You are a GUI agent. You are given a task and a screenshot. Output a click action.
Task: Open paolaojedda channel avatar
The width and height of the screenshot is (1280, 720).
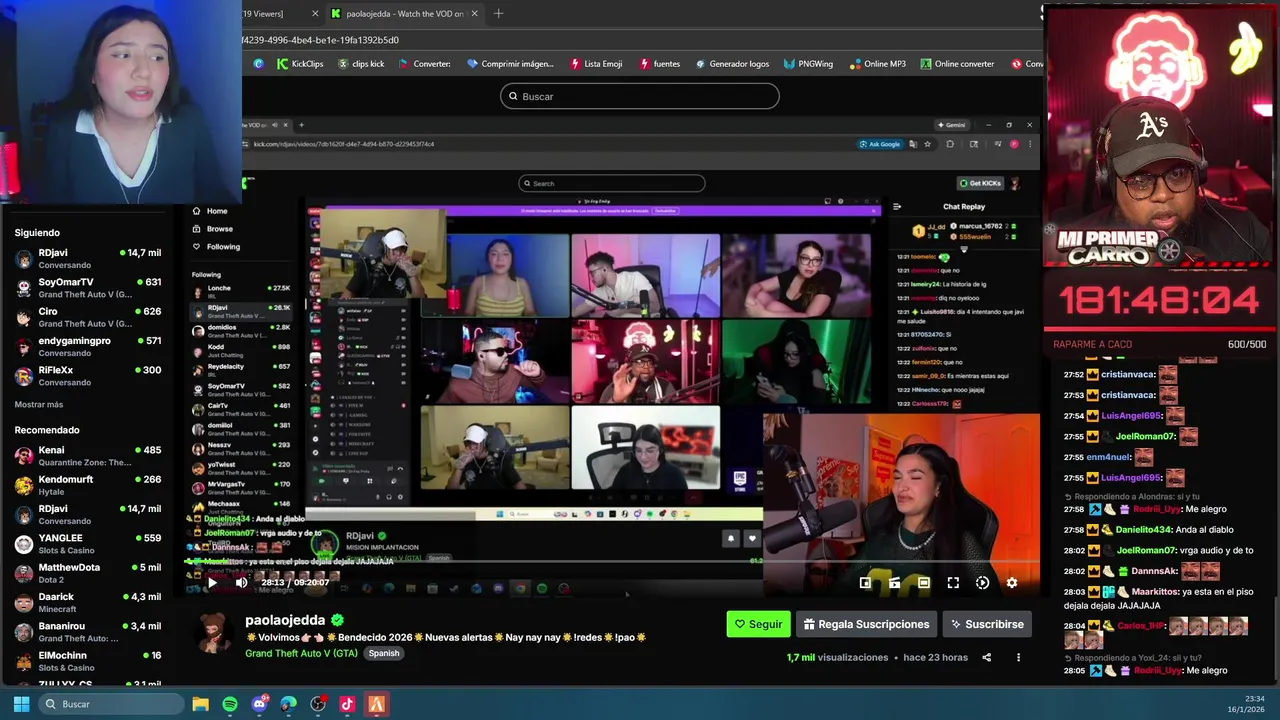click(213, 633)
